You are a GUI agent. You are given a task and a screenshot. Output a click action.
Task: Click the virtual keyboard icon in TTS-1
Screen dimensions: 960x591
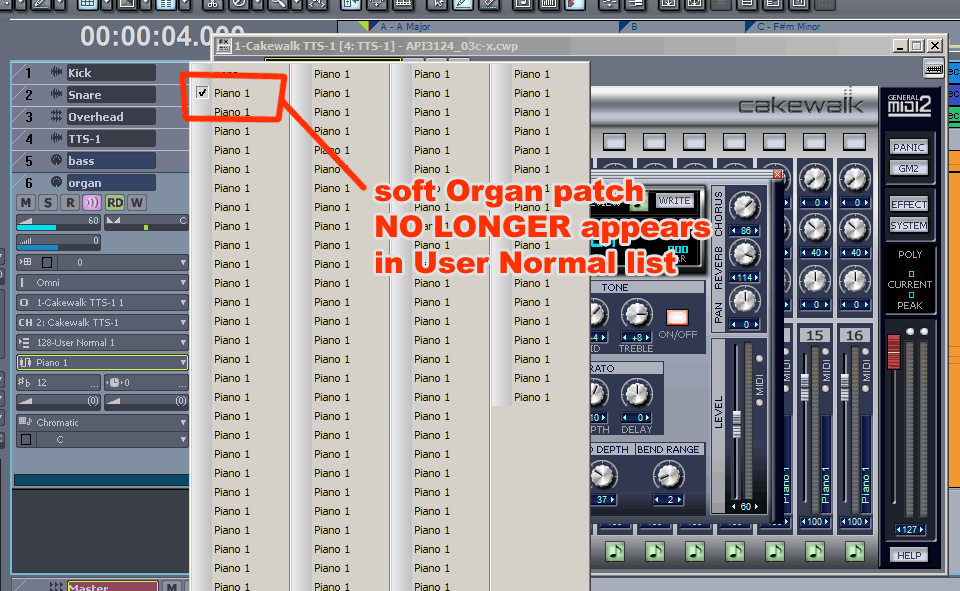933,69
